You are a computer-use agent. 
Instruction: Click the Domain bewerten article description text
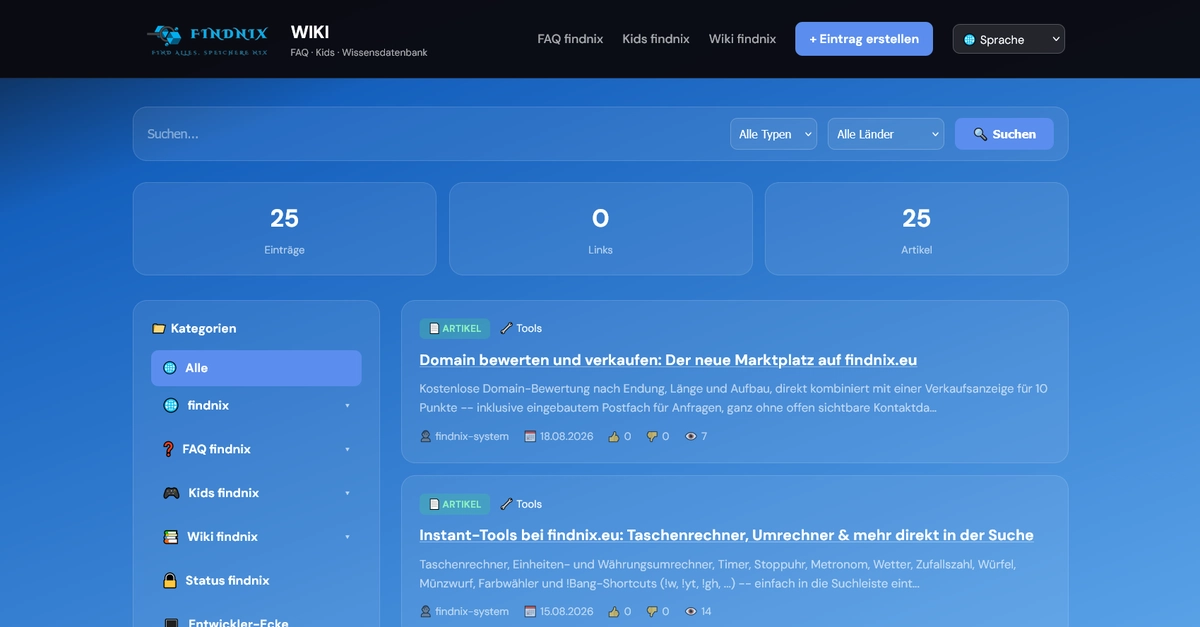tap(734, 398)
